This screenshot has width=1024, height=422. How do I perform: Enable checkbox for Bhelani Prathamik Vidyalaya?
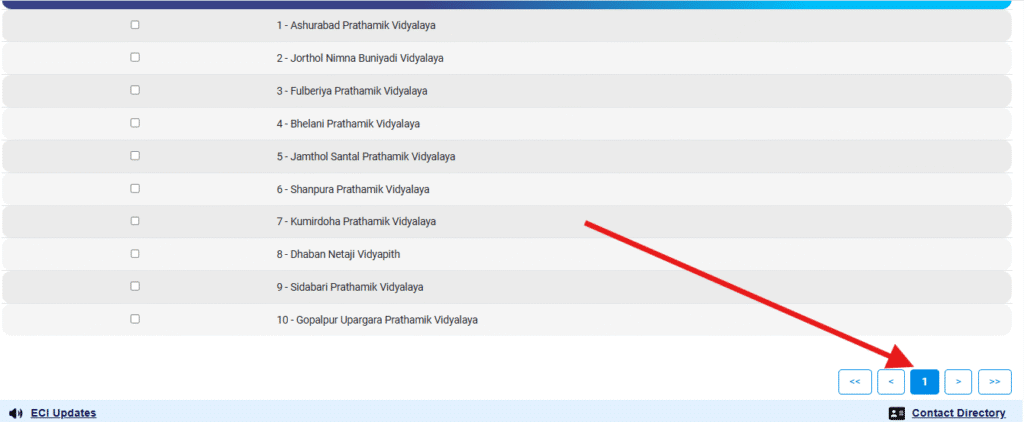pos(135,123)
